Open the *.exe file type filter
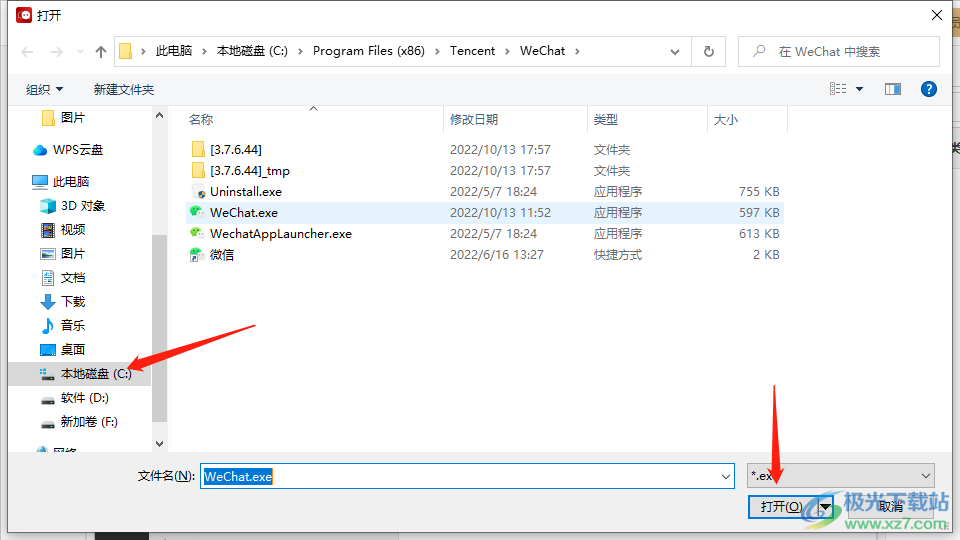Viewport: 960px width, 540px height. click(x=841, y=476)
